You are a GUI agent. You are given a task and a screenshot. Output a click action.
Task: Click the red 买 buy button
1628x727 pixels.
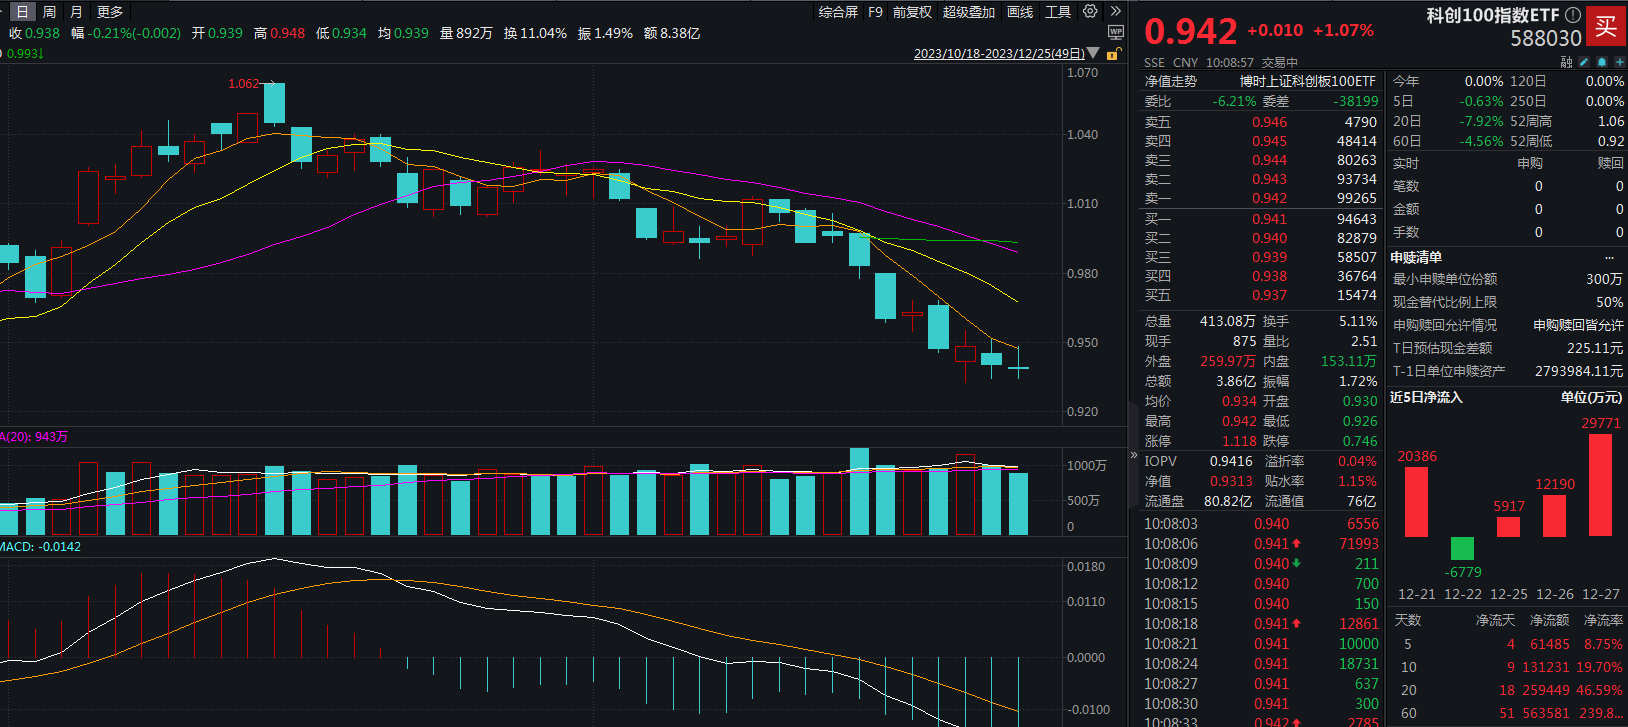(x=1606, y=27)
